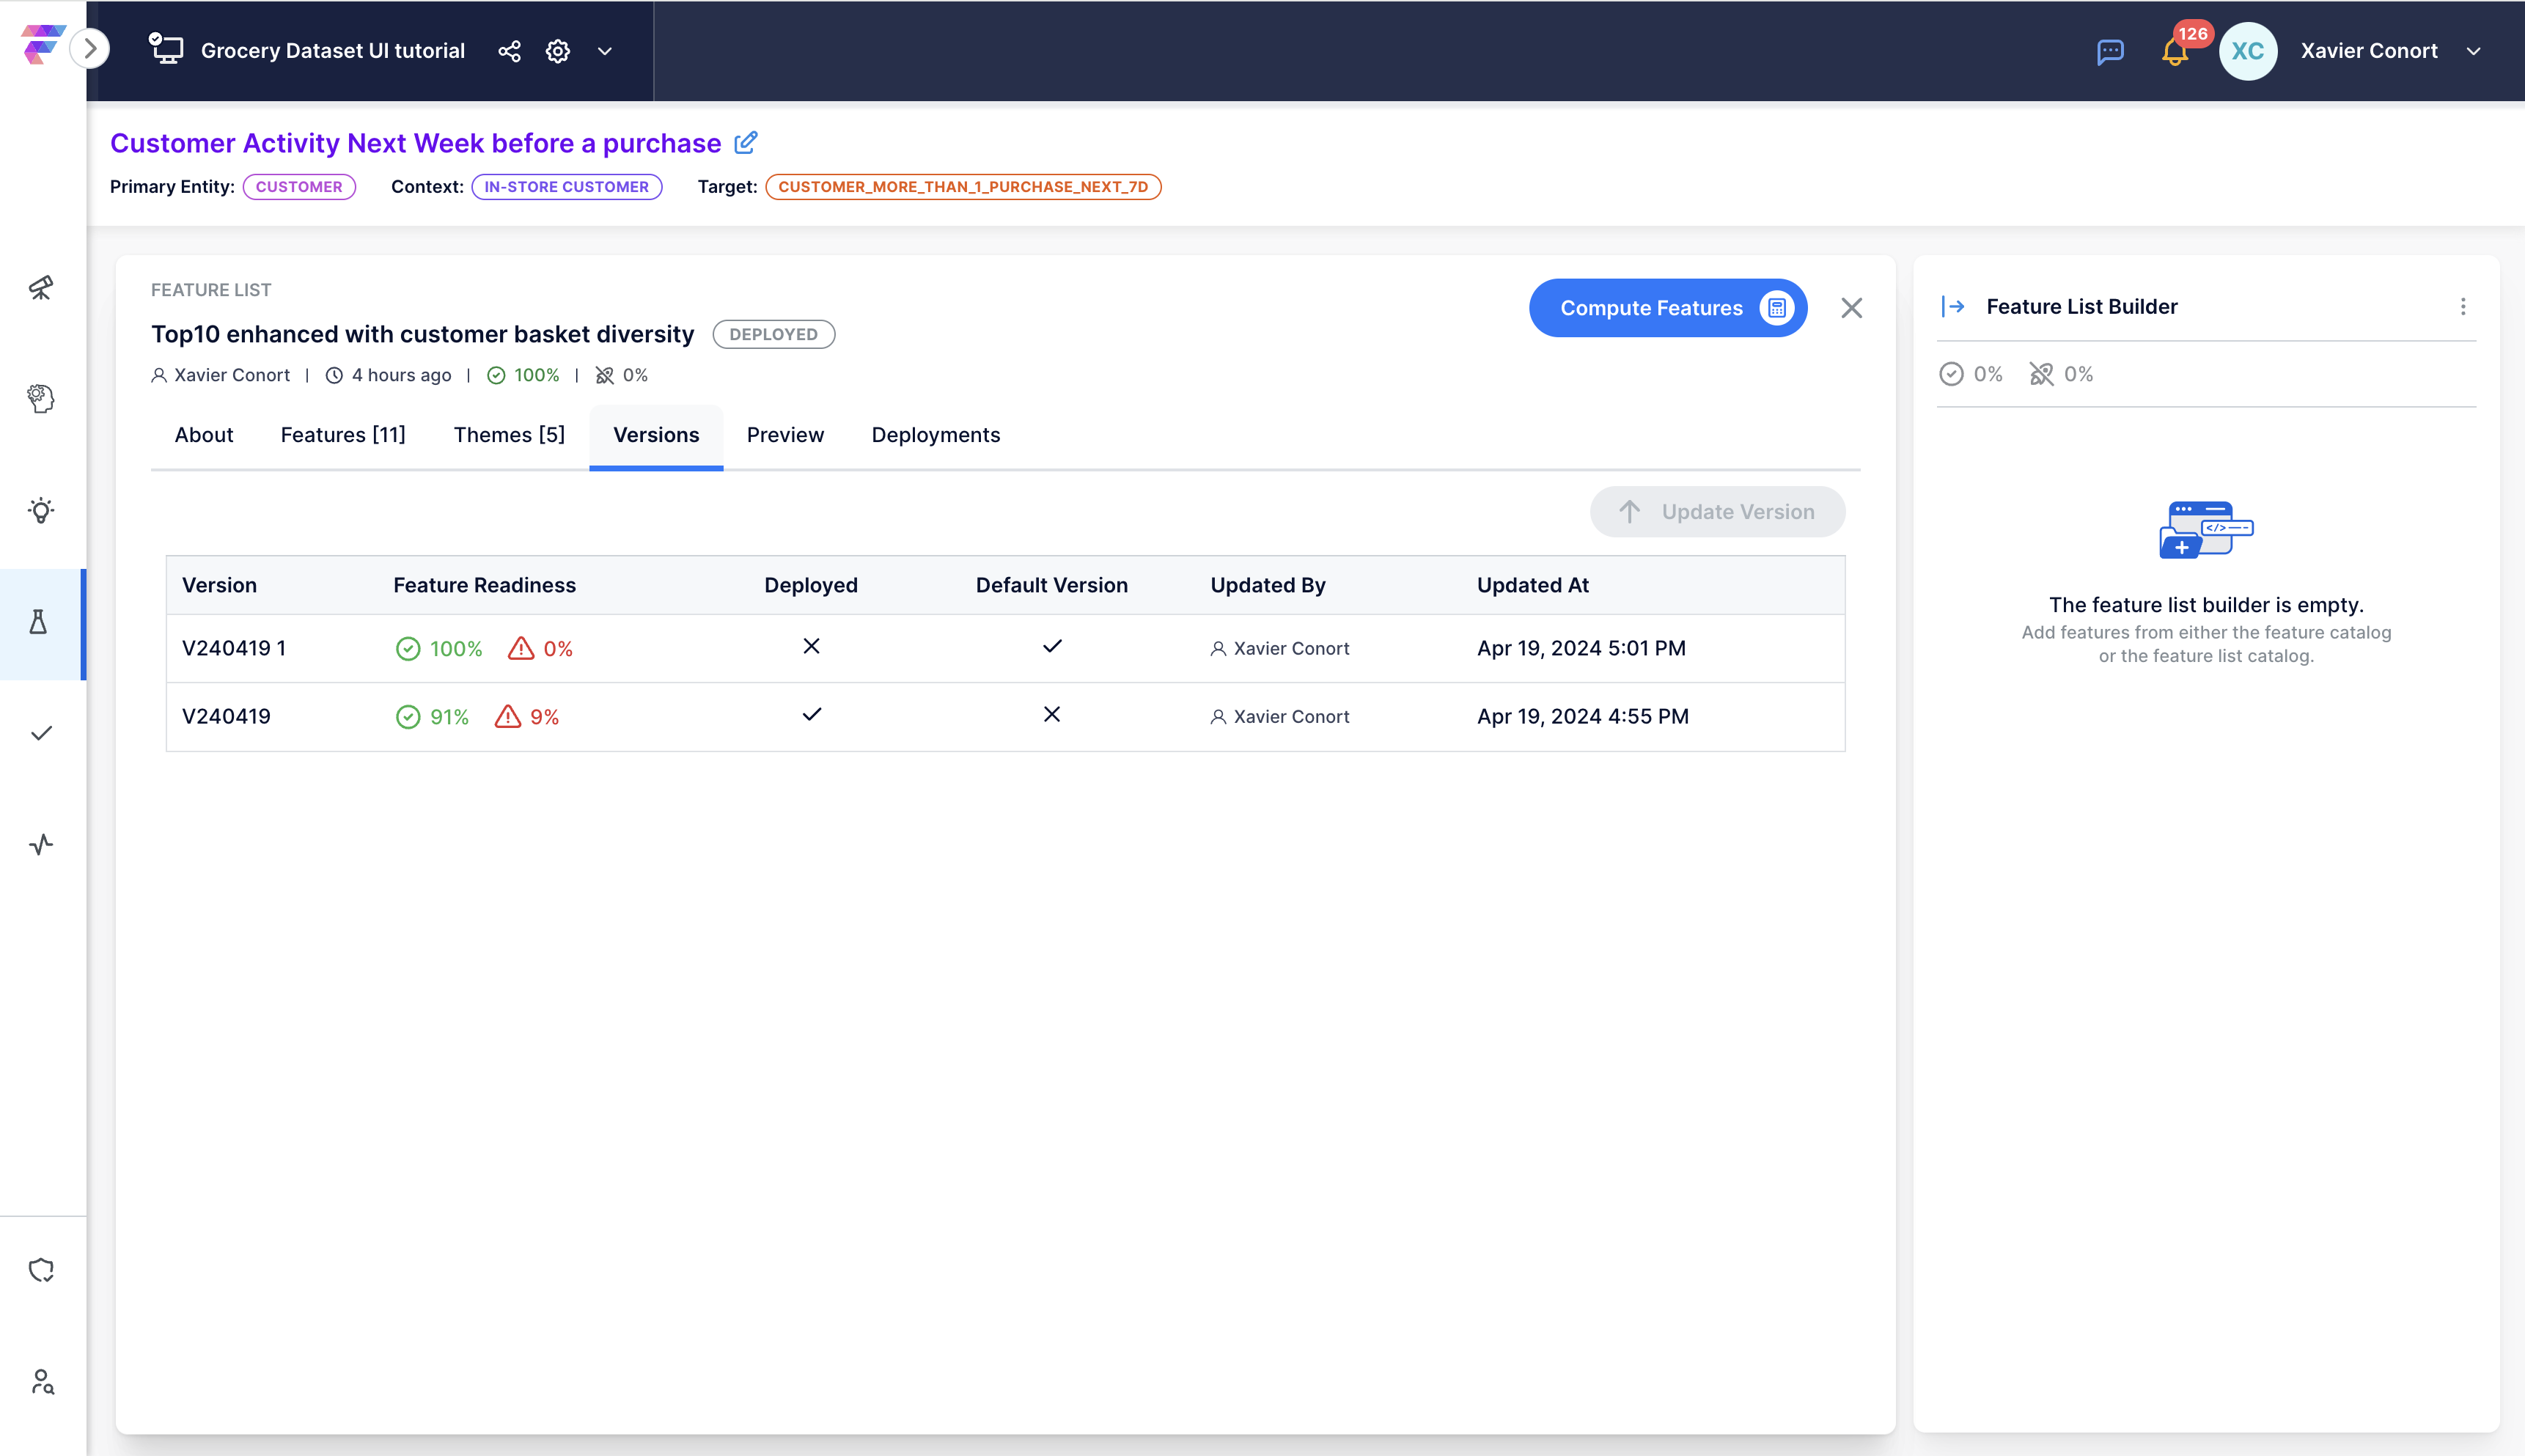Click the Version column header

coord(219,585)
